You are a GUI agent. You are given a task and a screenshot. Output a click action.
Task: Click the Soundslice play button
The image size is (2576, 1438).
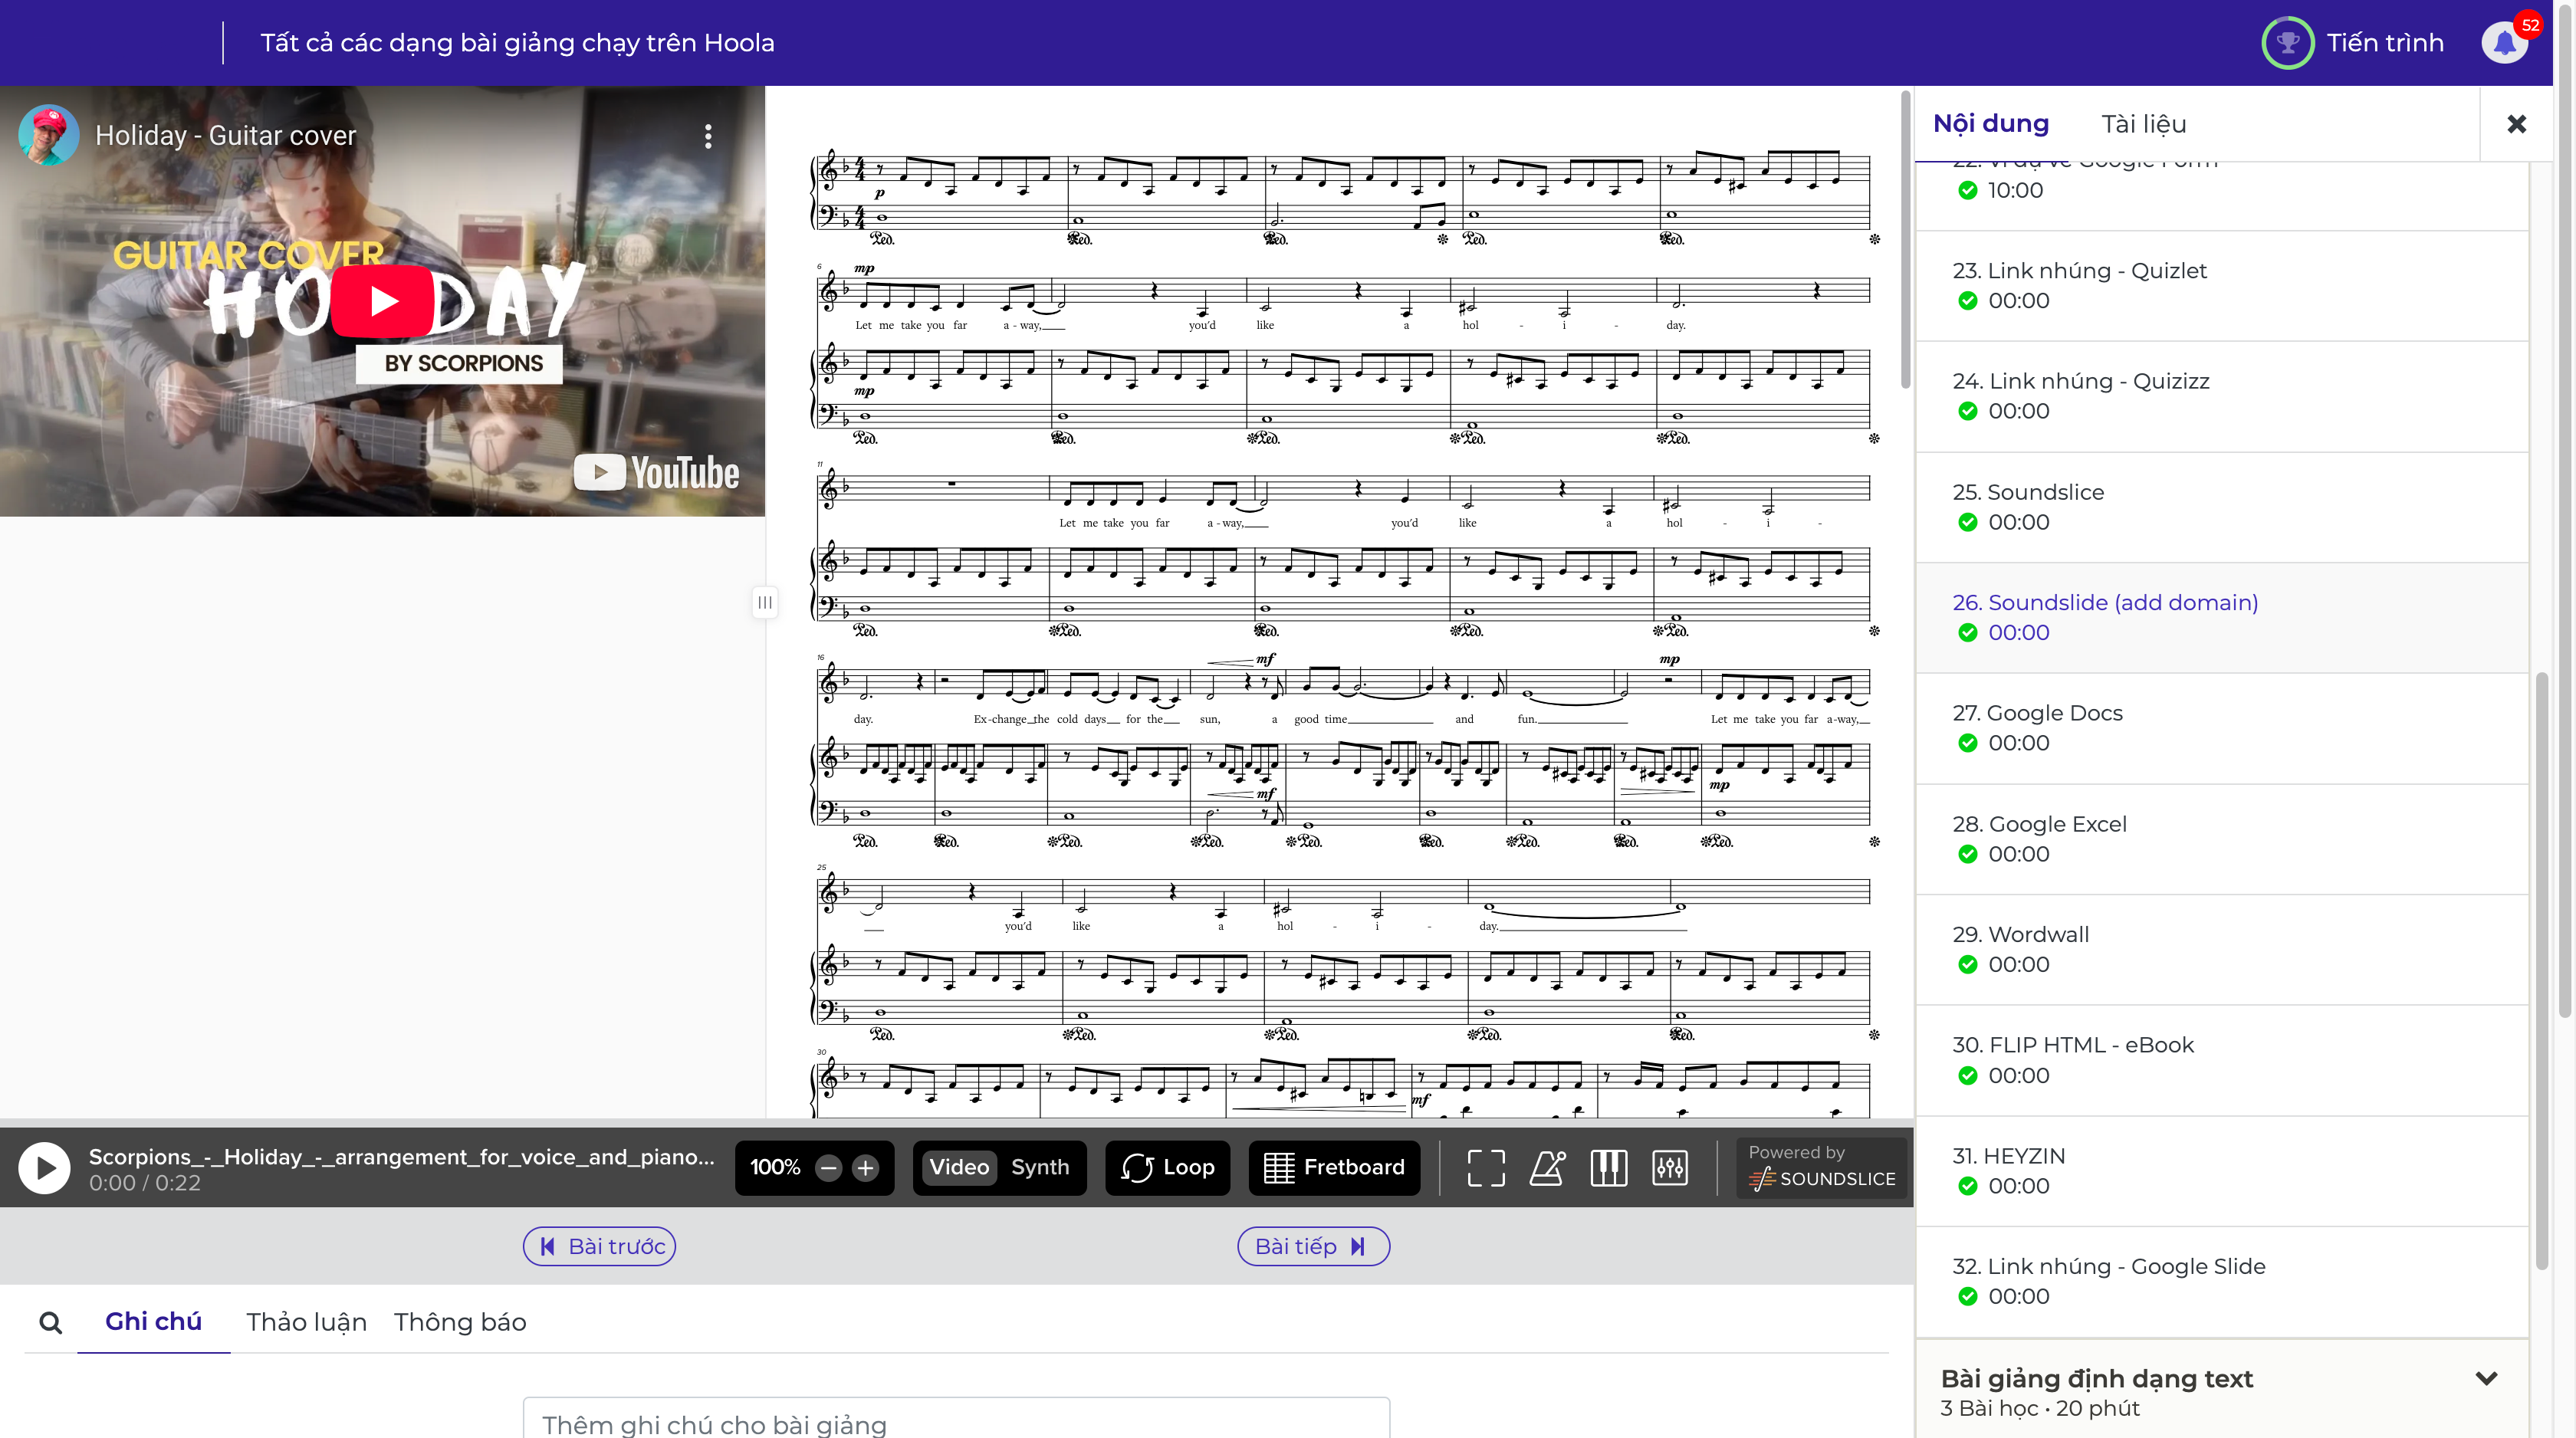click(x=45, y=1167)
